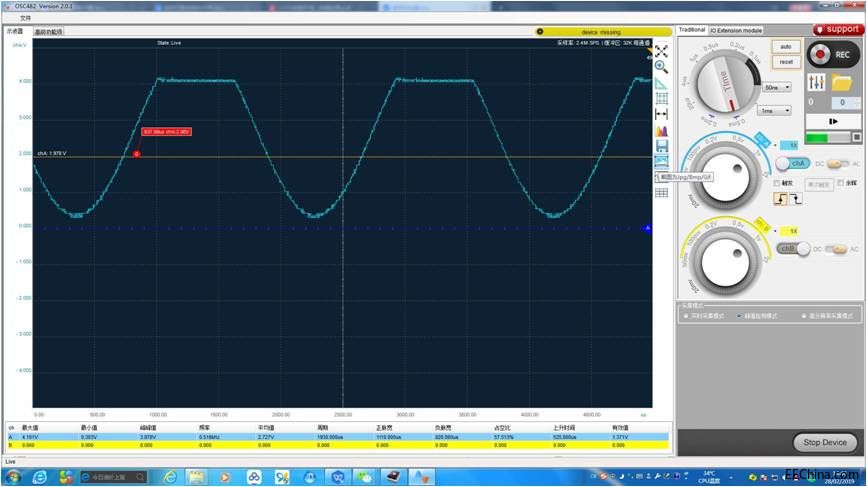
Task: Switch channel A DC/AC coupling toggle
Action: pos(836,163)
